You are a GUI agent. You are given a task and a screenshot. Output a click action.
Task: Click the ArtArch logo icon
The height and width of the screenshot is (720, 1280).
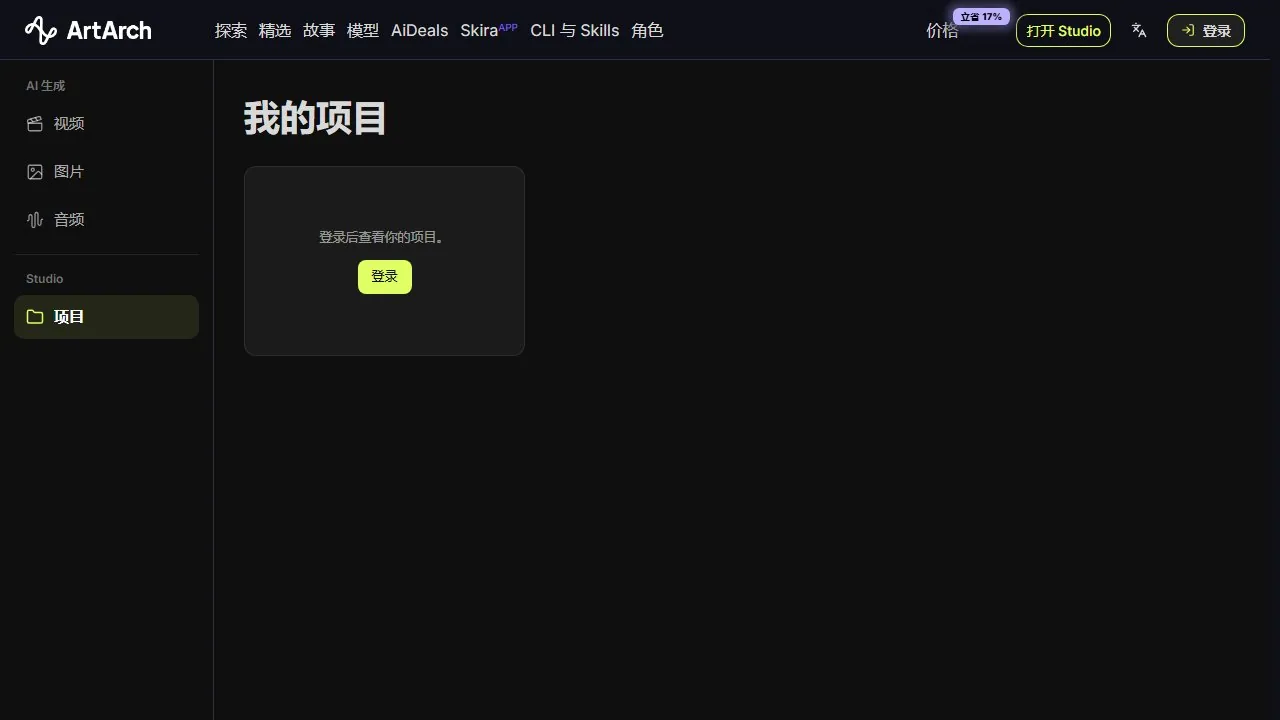point(41,31)
